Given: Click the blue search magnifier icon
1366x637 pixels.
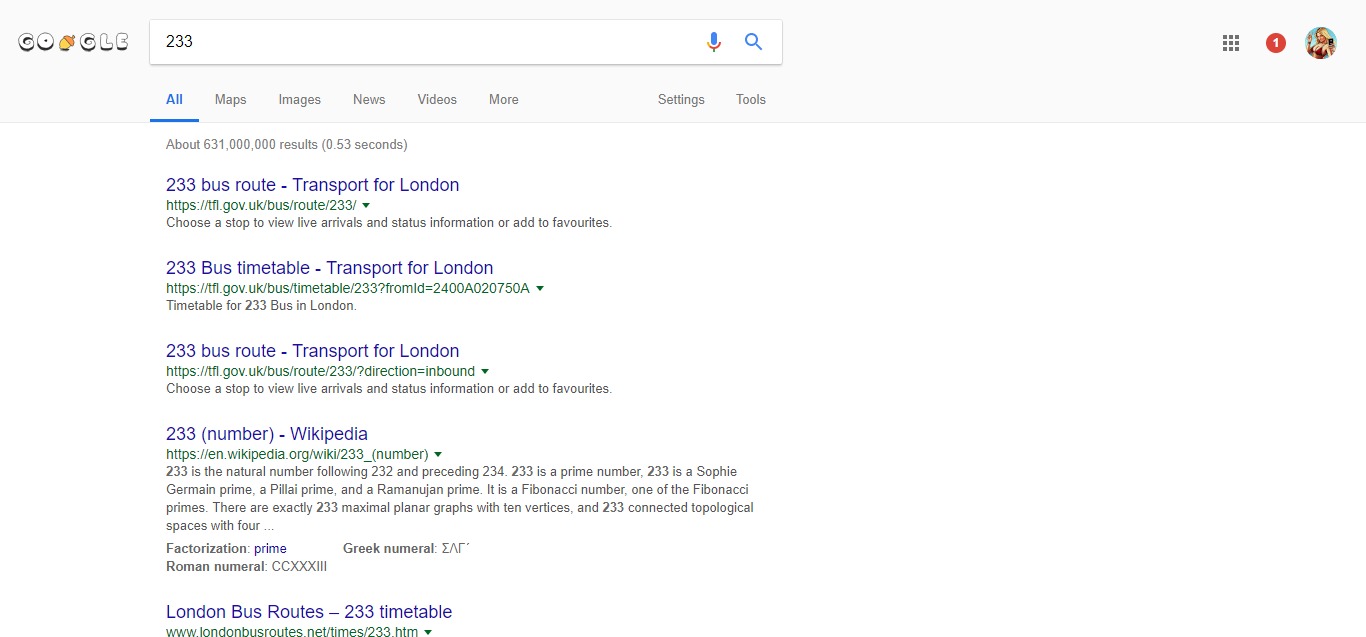Looking at the screenshot, I should coord(753,42).
